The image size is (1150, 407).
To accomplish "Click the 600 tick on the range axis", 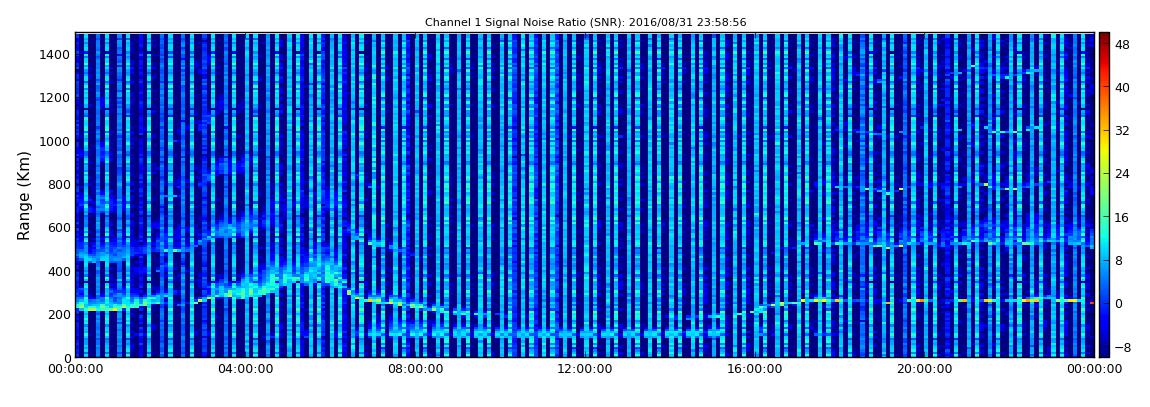I will pos(58,227).
